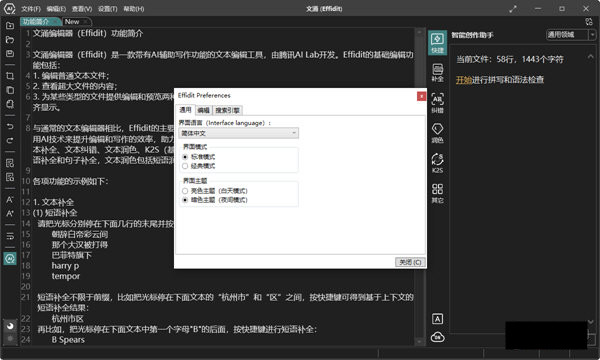Click the 关闭(C) button in Preferences
600x360 pixels.
tap(410, 262)
